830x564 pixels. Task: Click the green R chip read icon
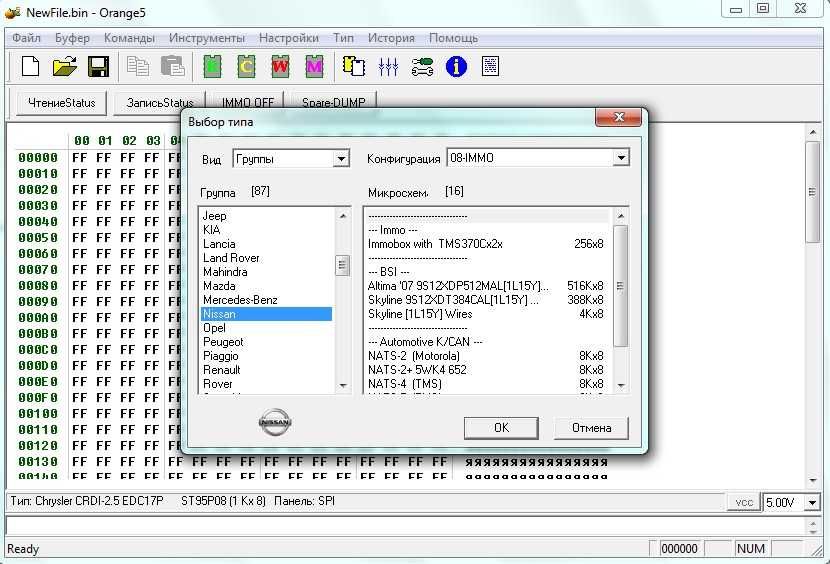tap(212, 67)
